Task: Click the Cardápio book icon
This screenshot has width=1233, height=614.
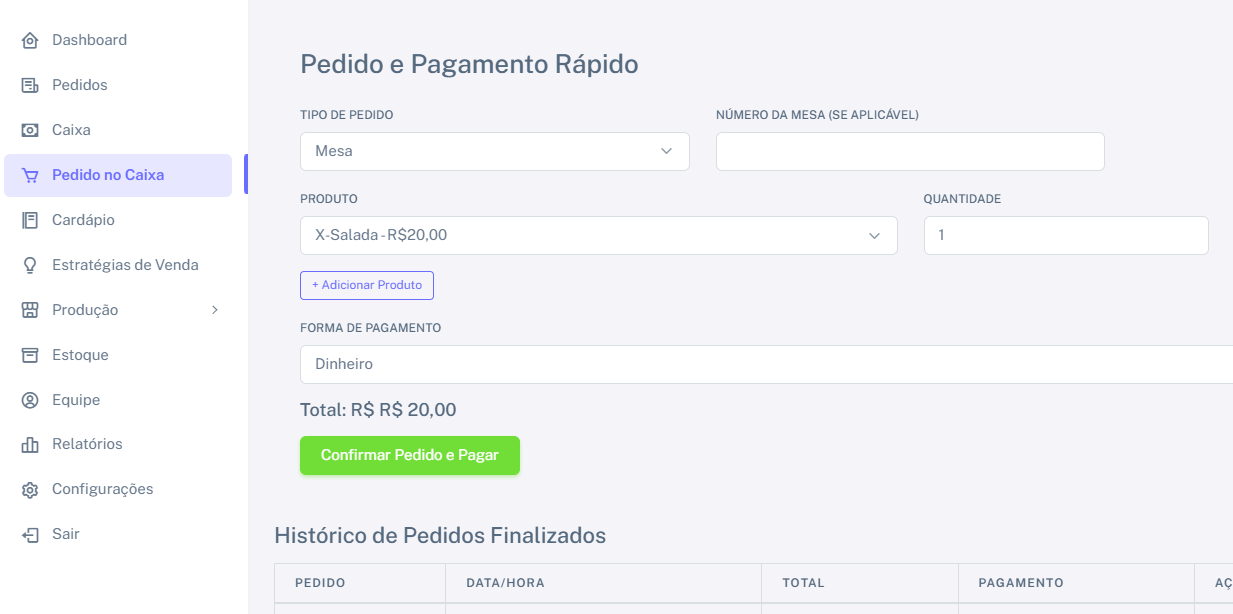Action: tap(30, 220)
